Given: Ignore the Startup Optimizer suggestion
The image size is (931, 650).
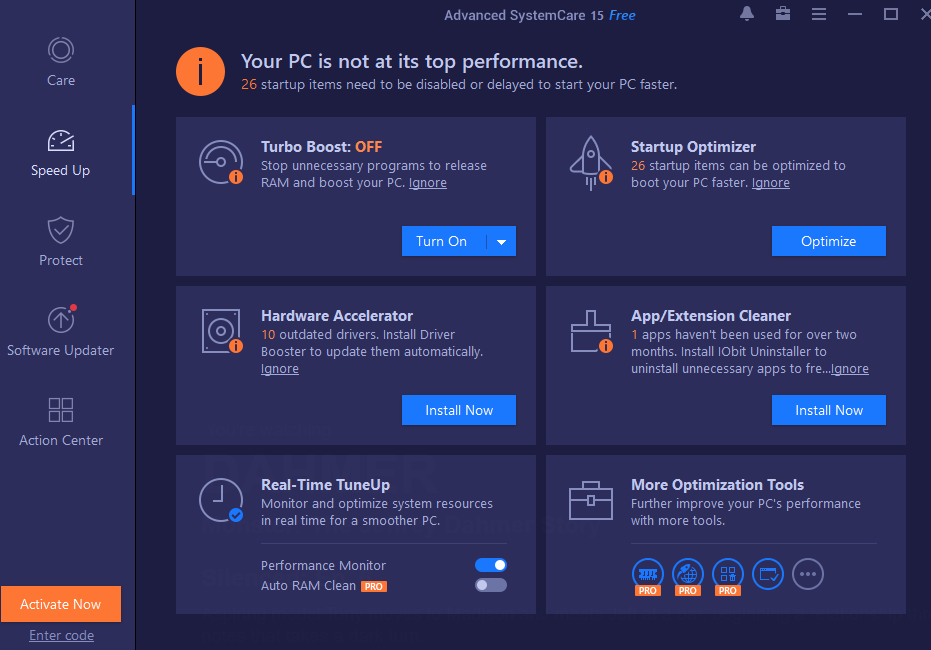Looking at the screenshot, I should coord(771,183).
